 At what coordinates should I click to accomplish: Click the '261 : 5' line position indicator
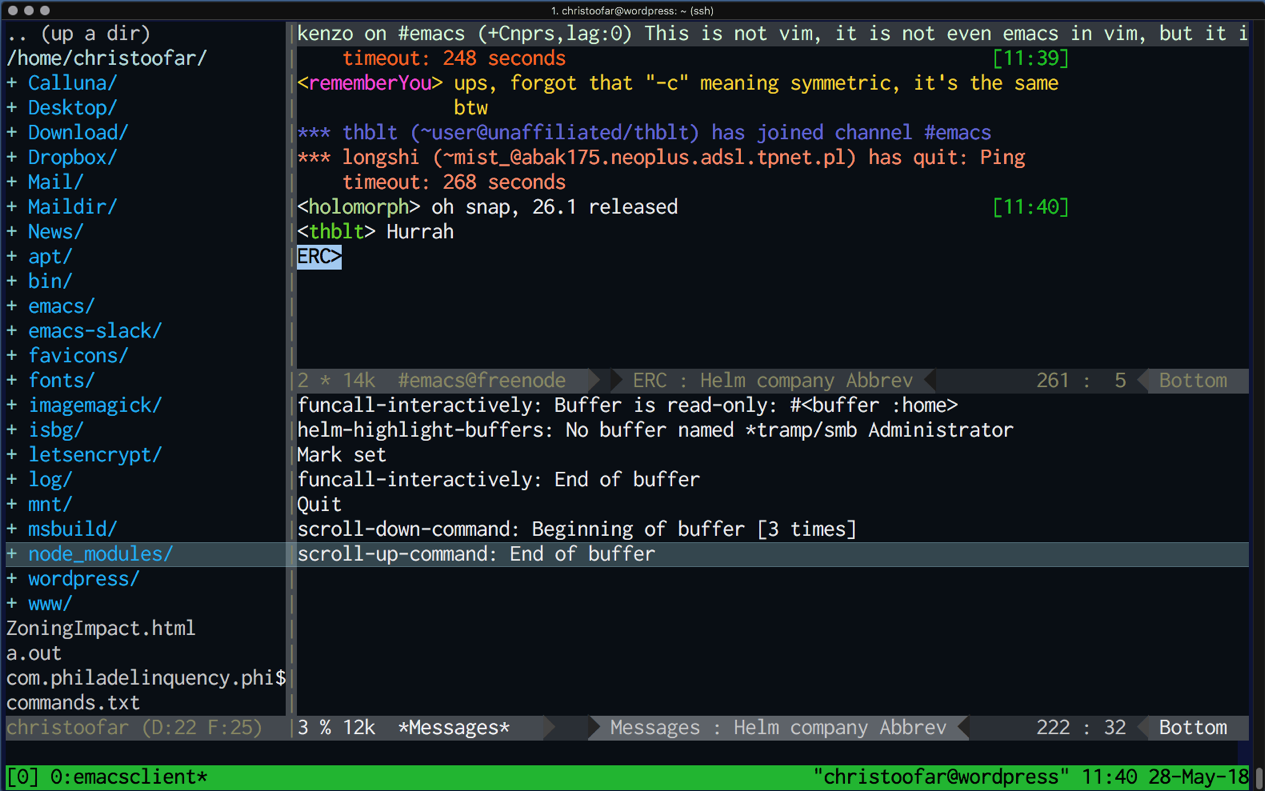tap(1081, 381)
